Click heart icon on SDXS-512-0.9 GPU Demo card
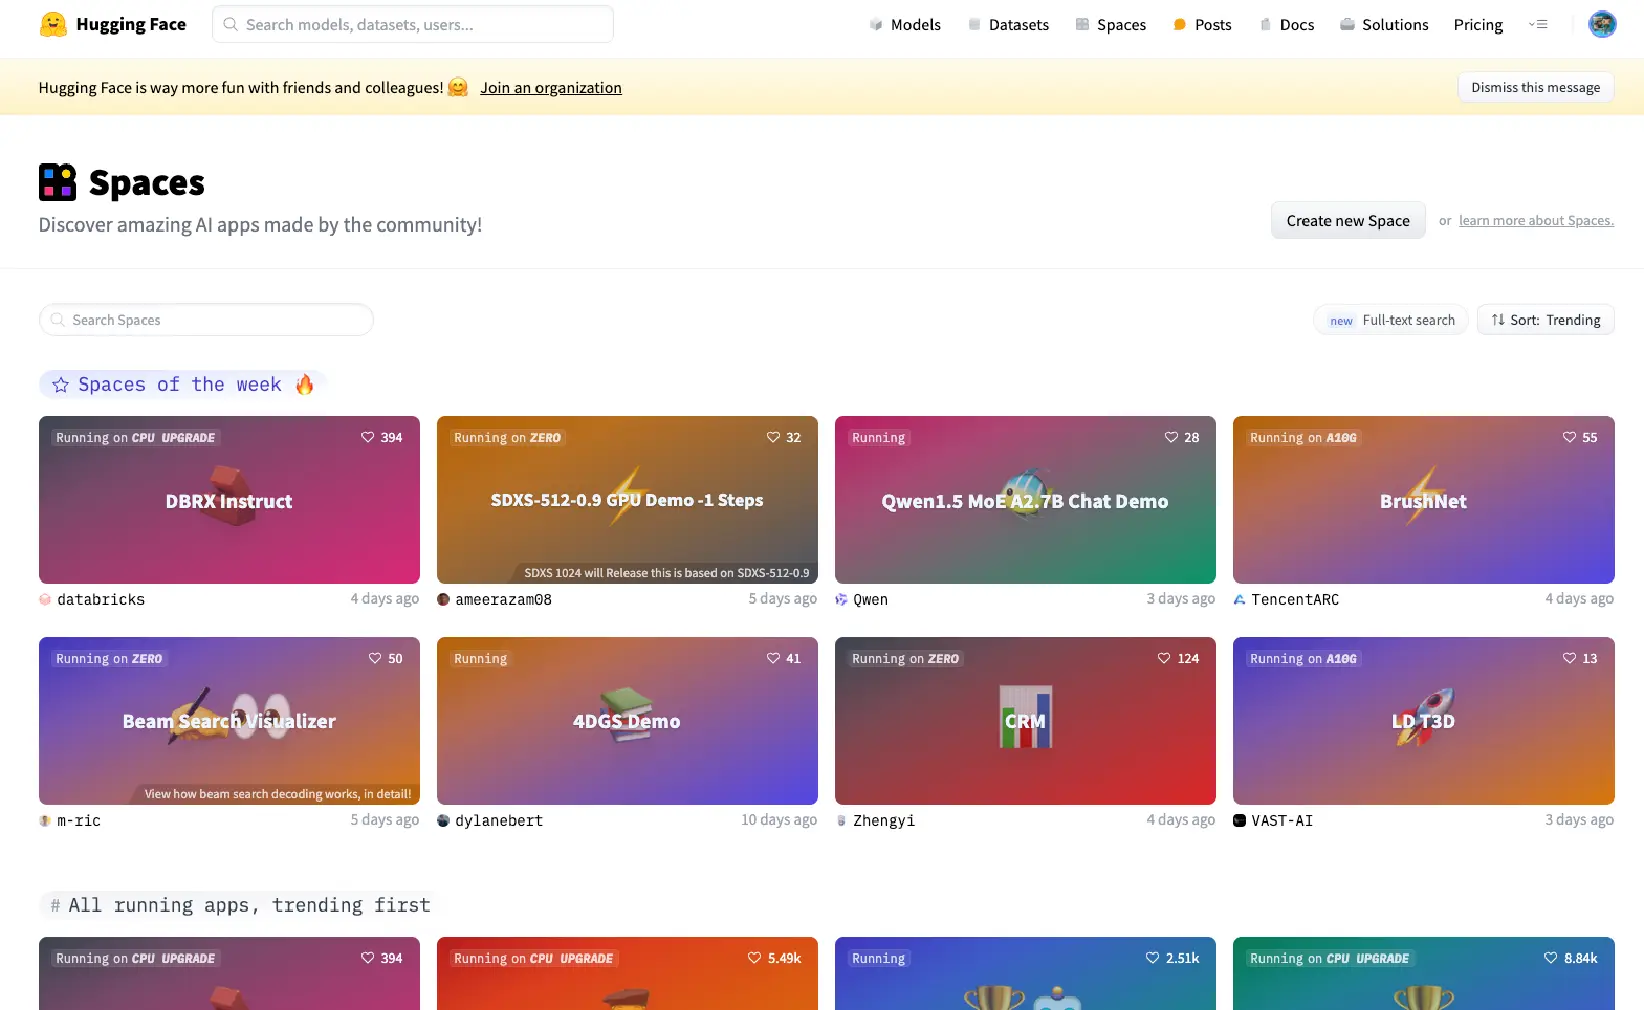The width and height of the screenshot is (1644, 1010). point(773,437)
